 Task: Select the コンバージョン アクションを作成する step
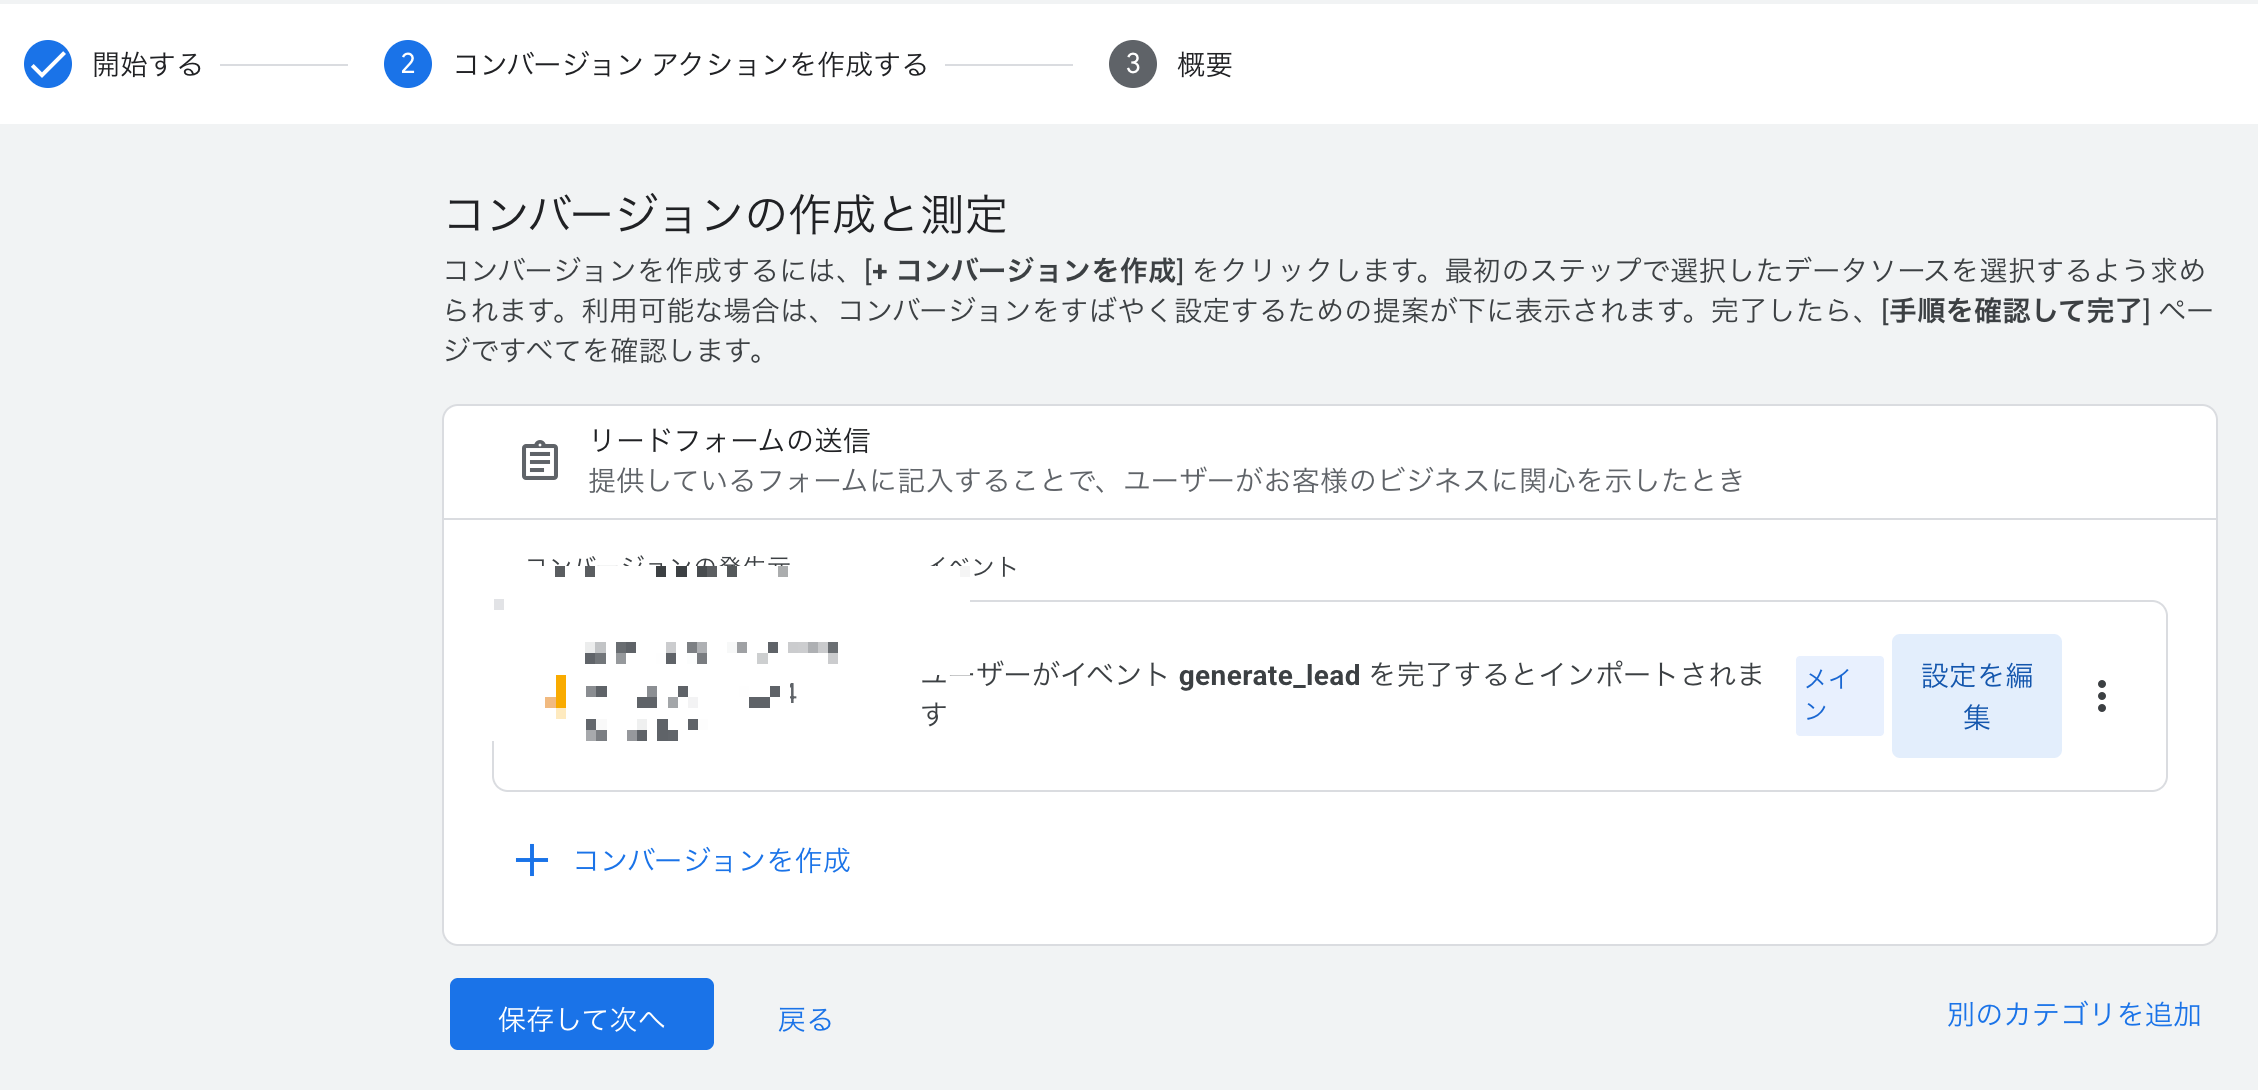(x=691, y=65)
